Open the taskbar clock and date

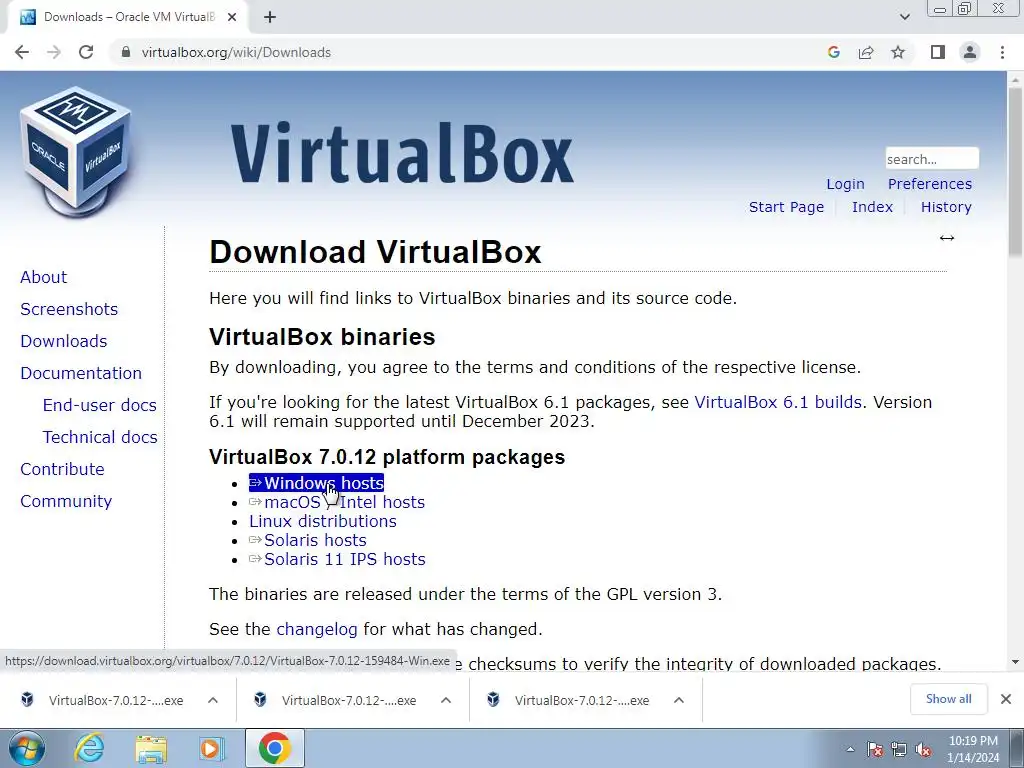click(x=973, y=749)
